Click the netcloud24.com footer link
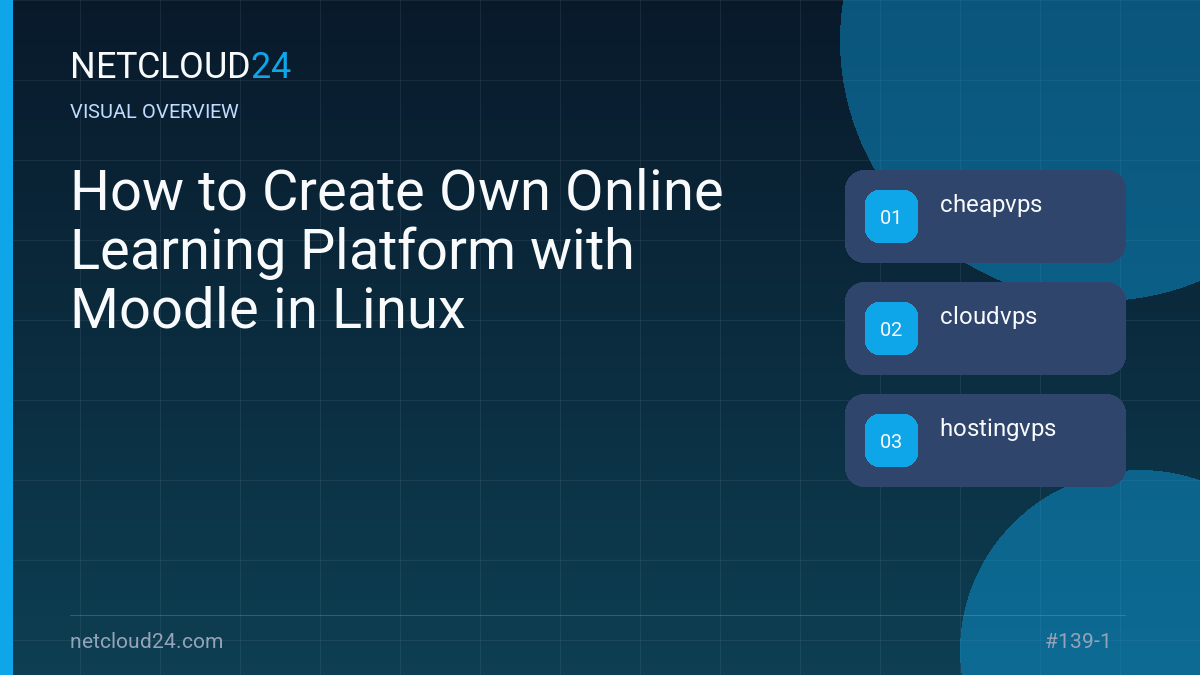Viewport: 1200px width, 675px height. click(147, 641)
